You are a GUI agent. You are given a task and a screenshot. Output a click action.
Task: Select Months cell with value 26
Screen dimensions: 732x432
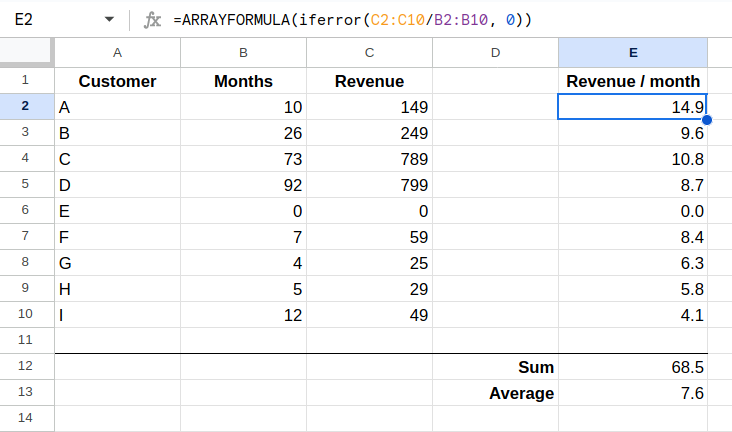coord(244,133)
